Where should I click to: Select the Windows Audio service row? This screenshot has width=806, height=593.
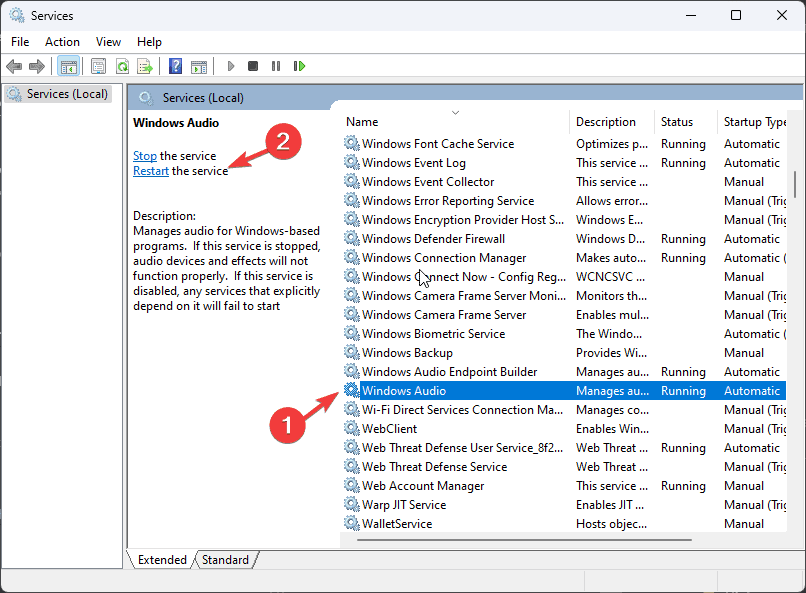tap(563, 391)
